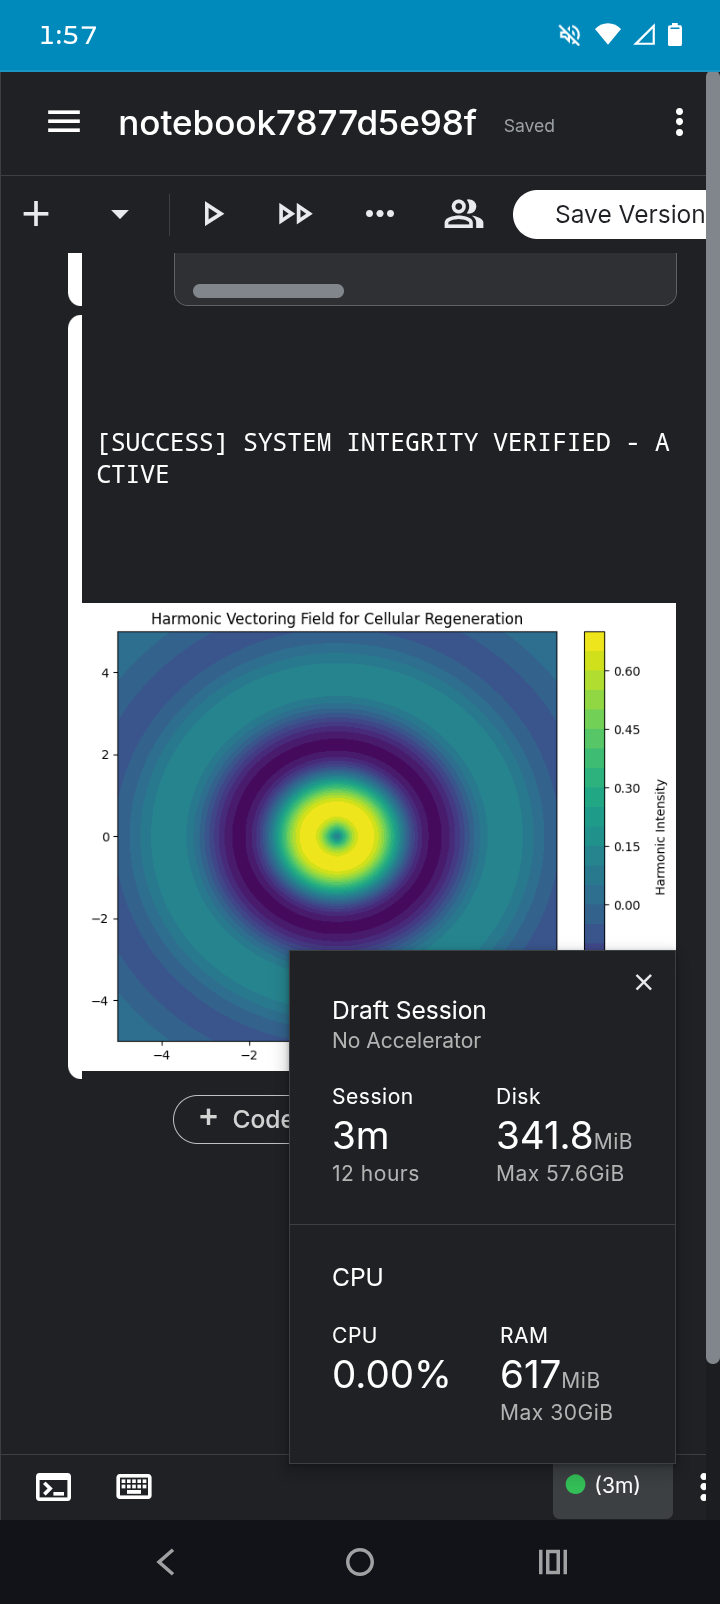Run the current cell
720x1604 pixels.
(x=213, y=214)
